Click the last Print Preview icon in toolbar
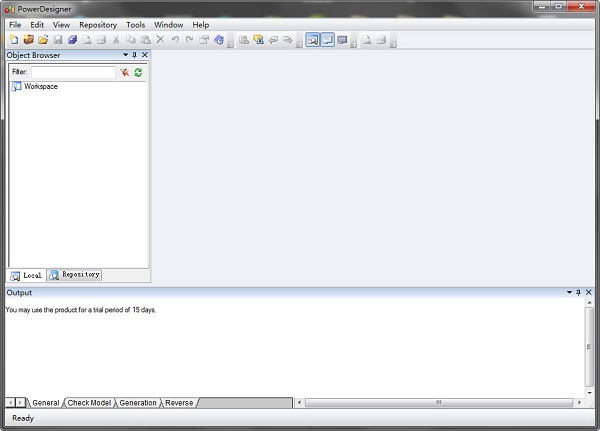This screenshot has height=431, width=600. [367, 39]
